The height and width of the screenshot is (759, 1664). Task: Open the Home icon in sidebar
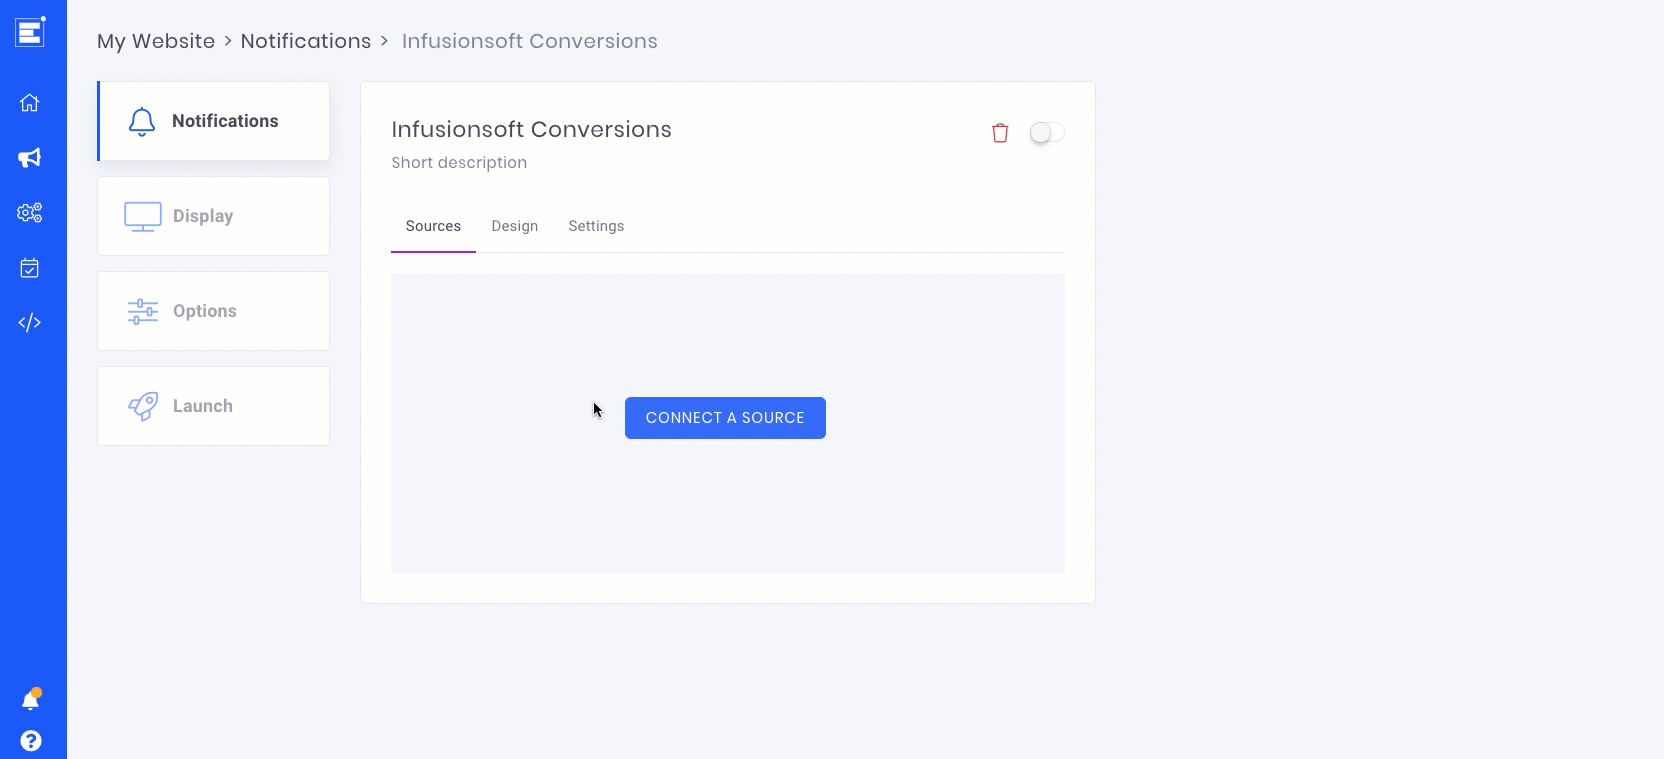(30, 103)
